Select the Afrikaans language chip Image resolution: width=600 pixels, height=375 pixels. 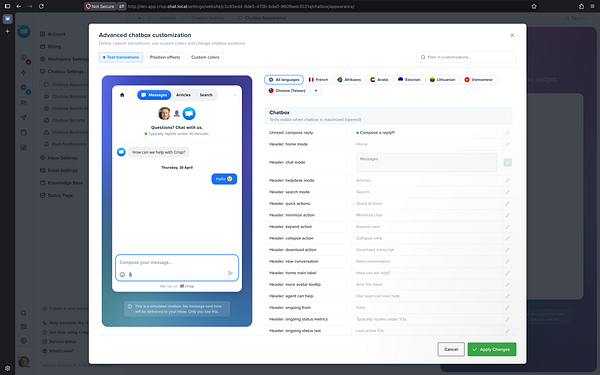349,80
